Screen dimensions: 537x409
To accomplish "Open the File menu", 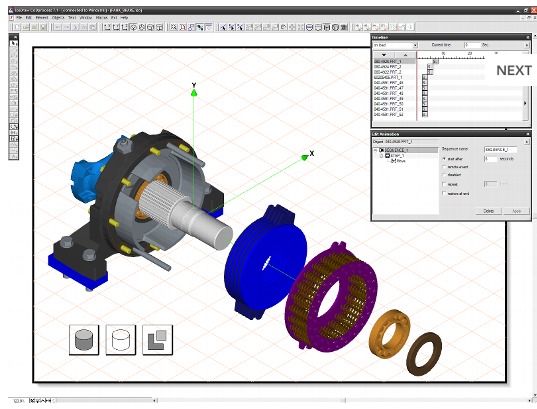I will [x=19, y=17].
